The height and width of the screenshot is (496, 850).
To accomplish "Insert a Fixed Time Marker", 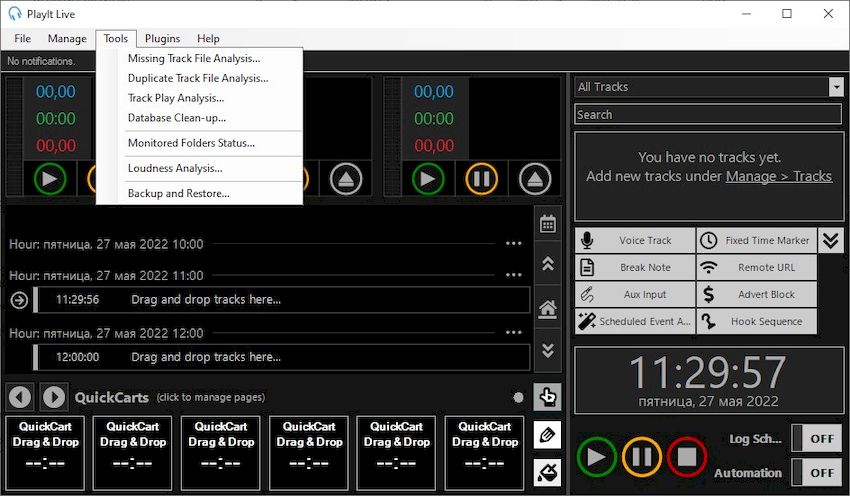I will [756, 240].
